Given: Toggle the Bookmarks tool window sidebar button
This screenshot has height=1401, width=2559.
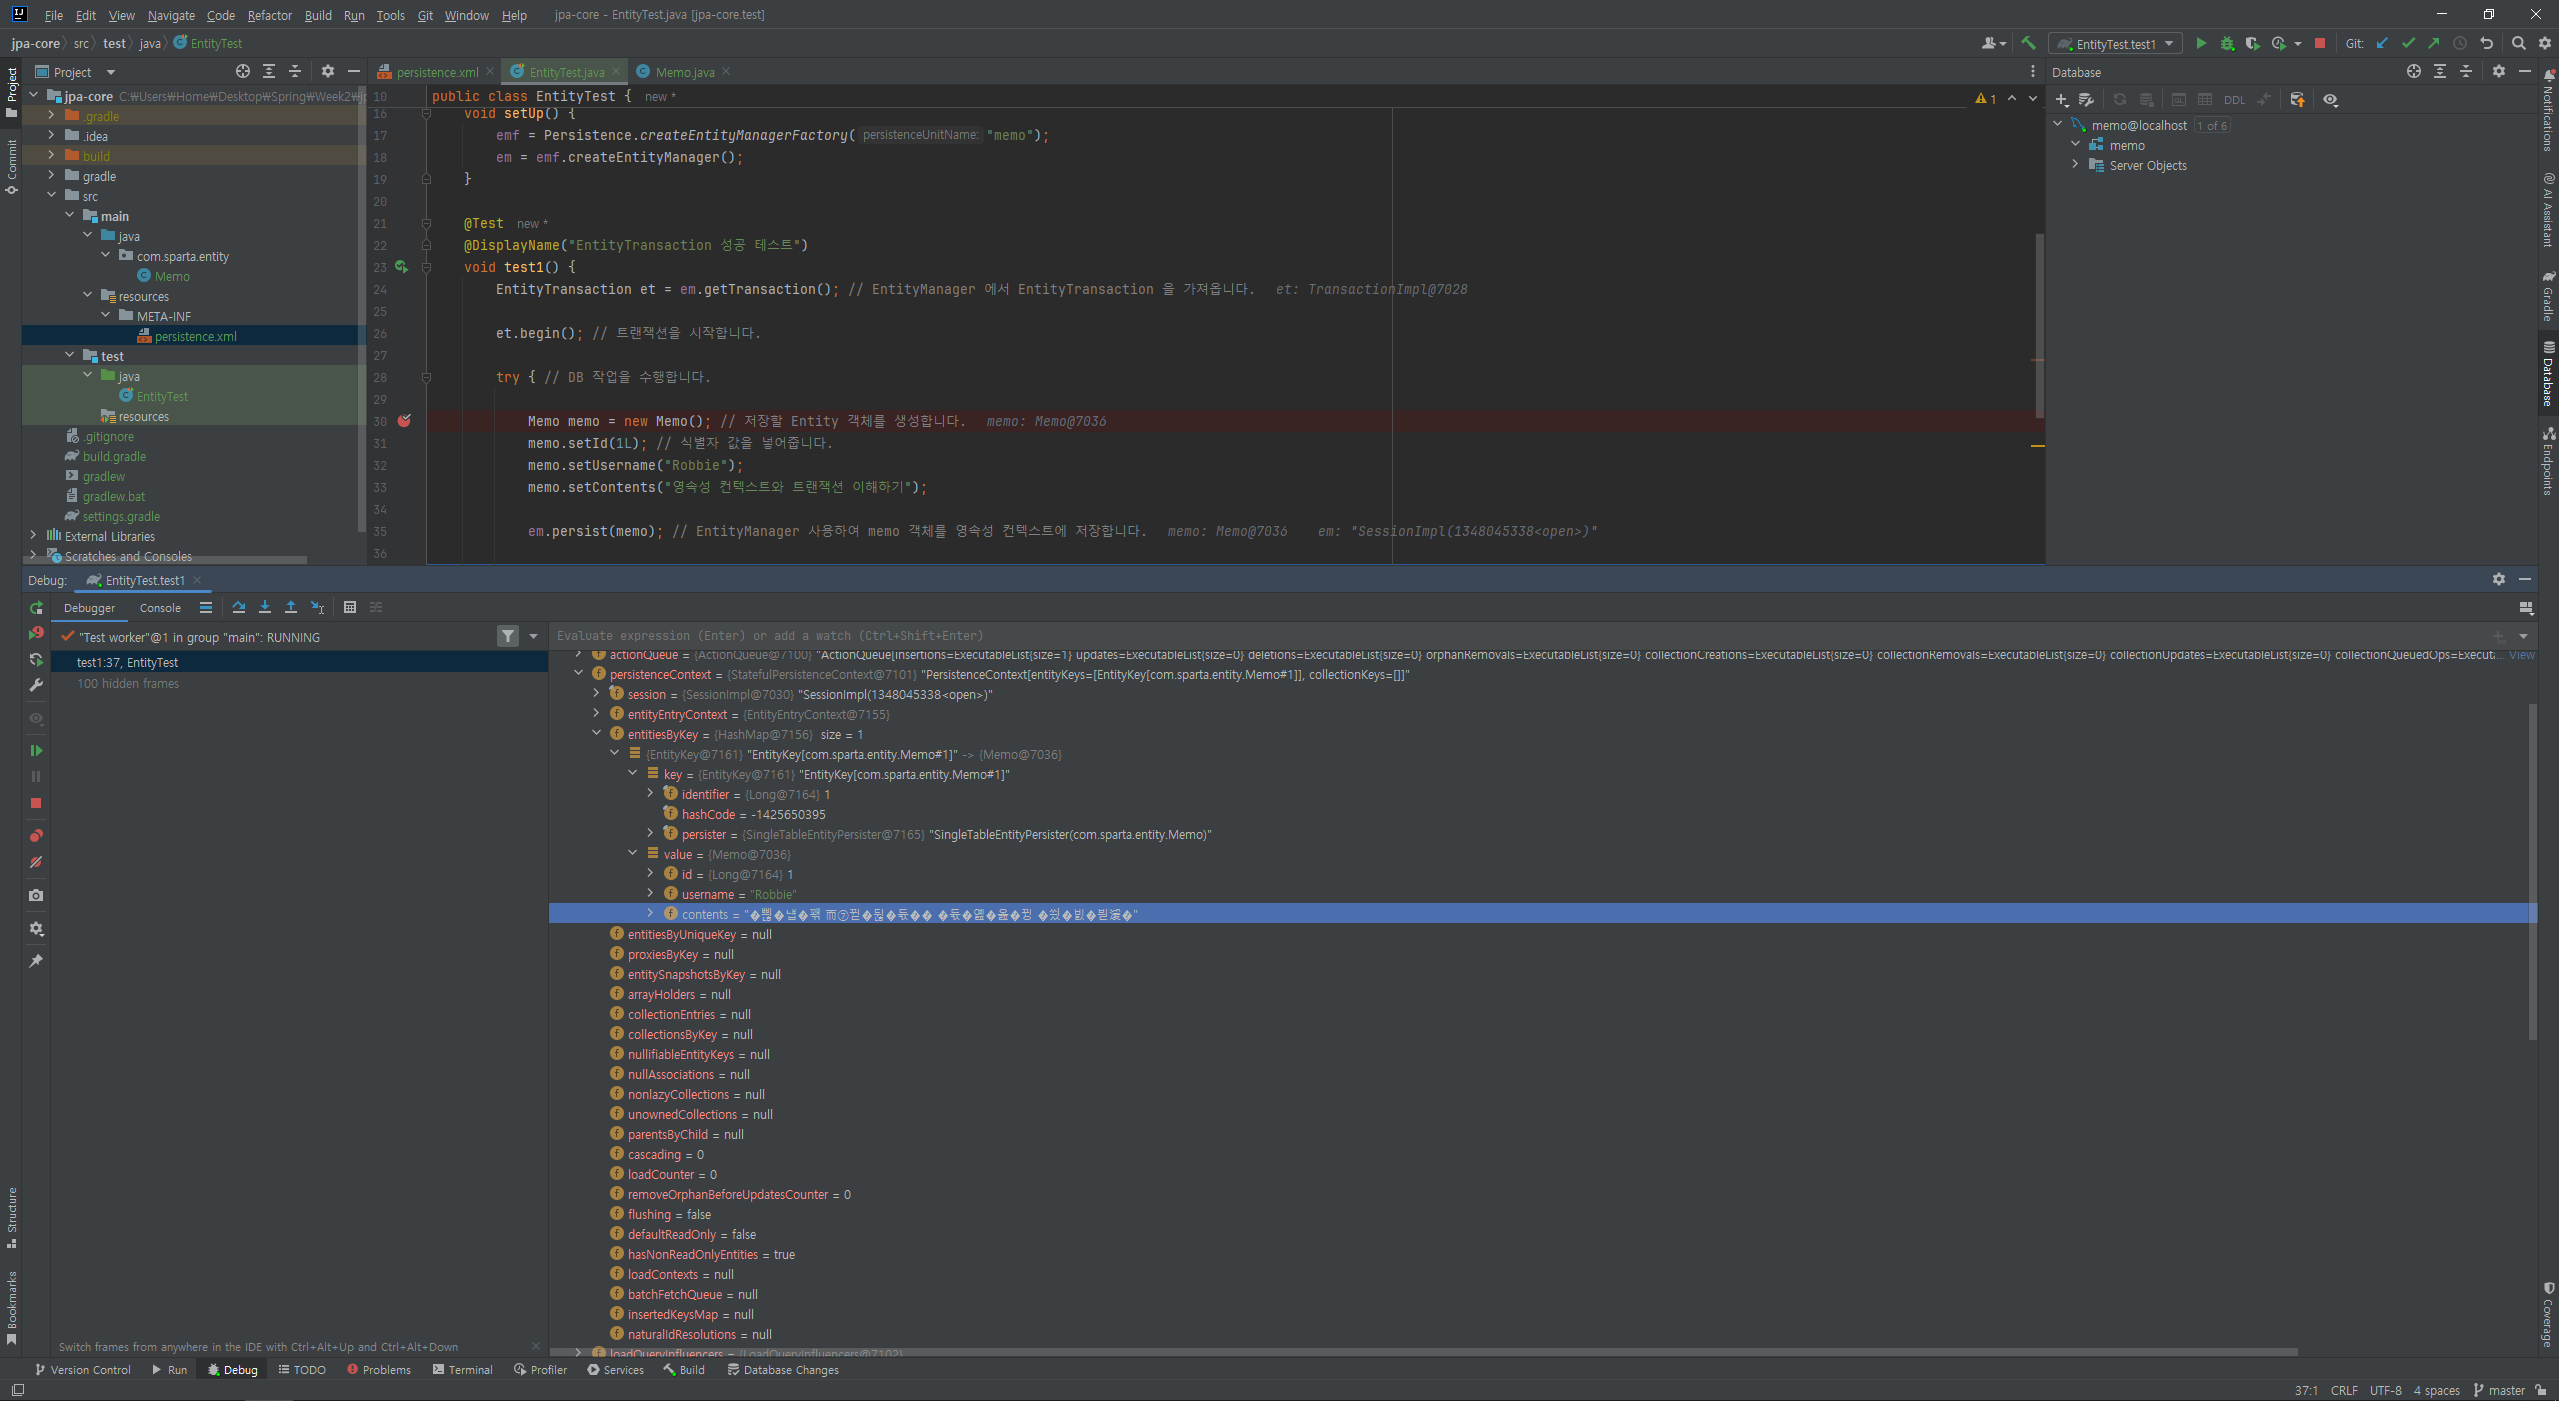Looking at the screenshot, I should click(11, 1308).
